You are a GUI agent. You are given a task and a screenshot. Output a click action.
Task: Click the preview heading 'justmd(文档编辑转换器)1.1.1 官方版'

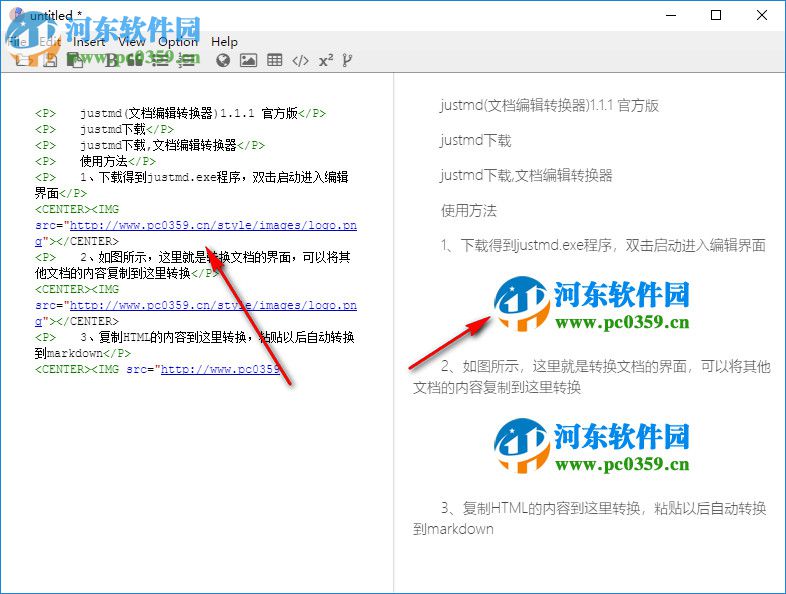pyautogui.click(x=549, y=105)
